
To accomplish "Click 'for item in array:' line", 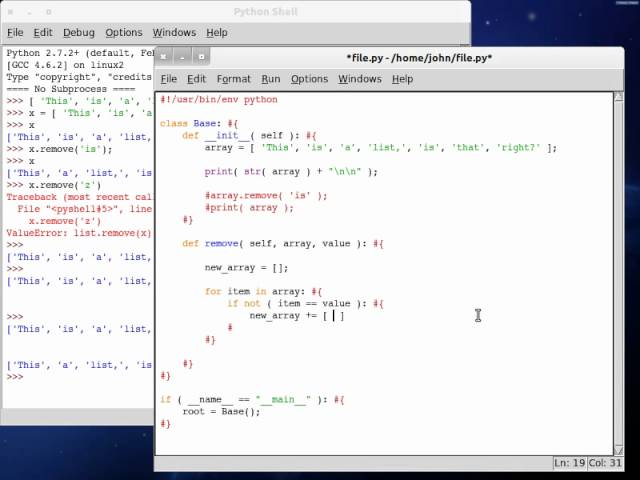I will pyautogui.click(x=263, y=291).
